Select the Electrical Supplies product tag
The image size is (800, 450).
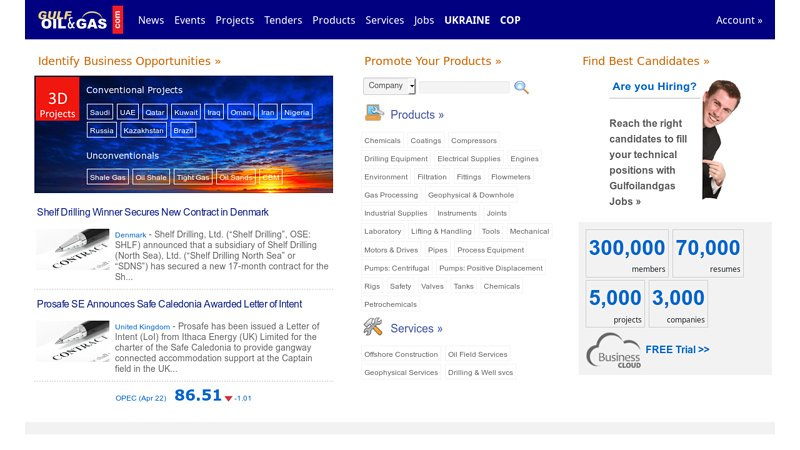tap(469, 159)
